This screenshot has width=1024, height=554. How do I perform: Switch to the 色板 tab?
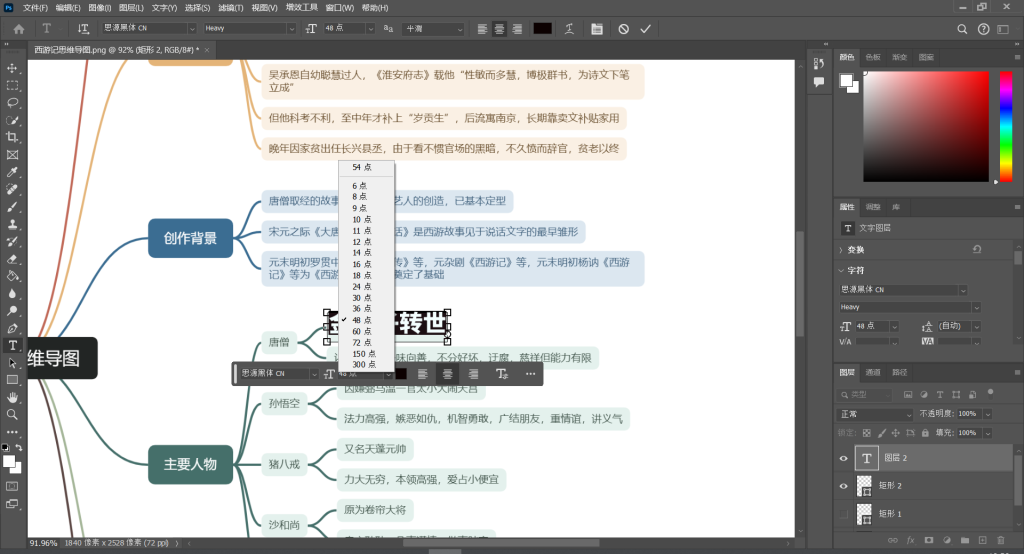point(873,57)
